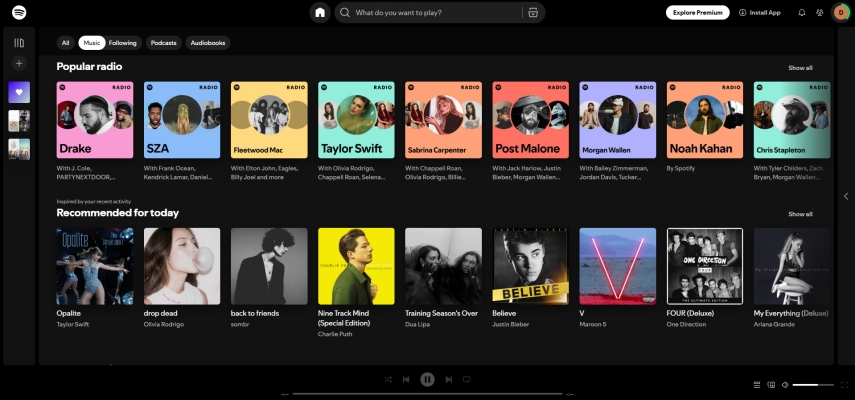Click artist name Olivia Rodrigo under drop dead
The width and height of the screenshot is (855, 400).
[x=164, y=324]
